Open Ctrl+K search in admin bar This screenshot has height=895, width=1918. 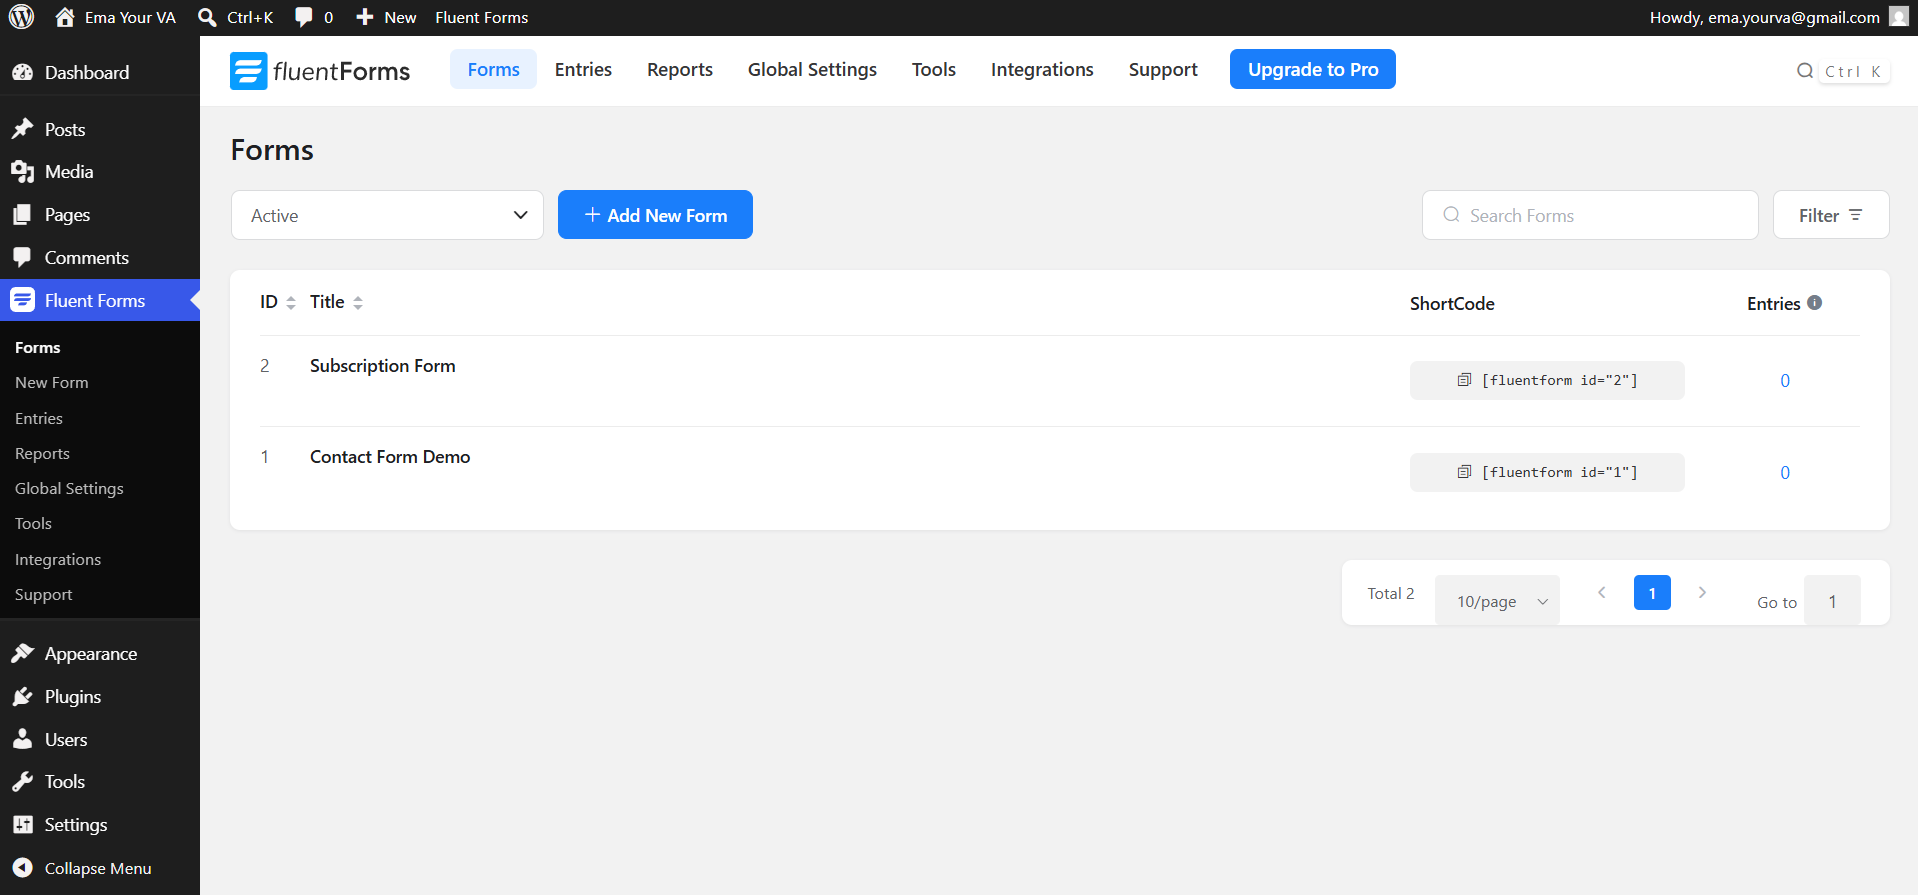click(x=236, y=17)
